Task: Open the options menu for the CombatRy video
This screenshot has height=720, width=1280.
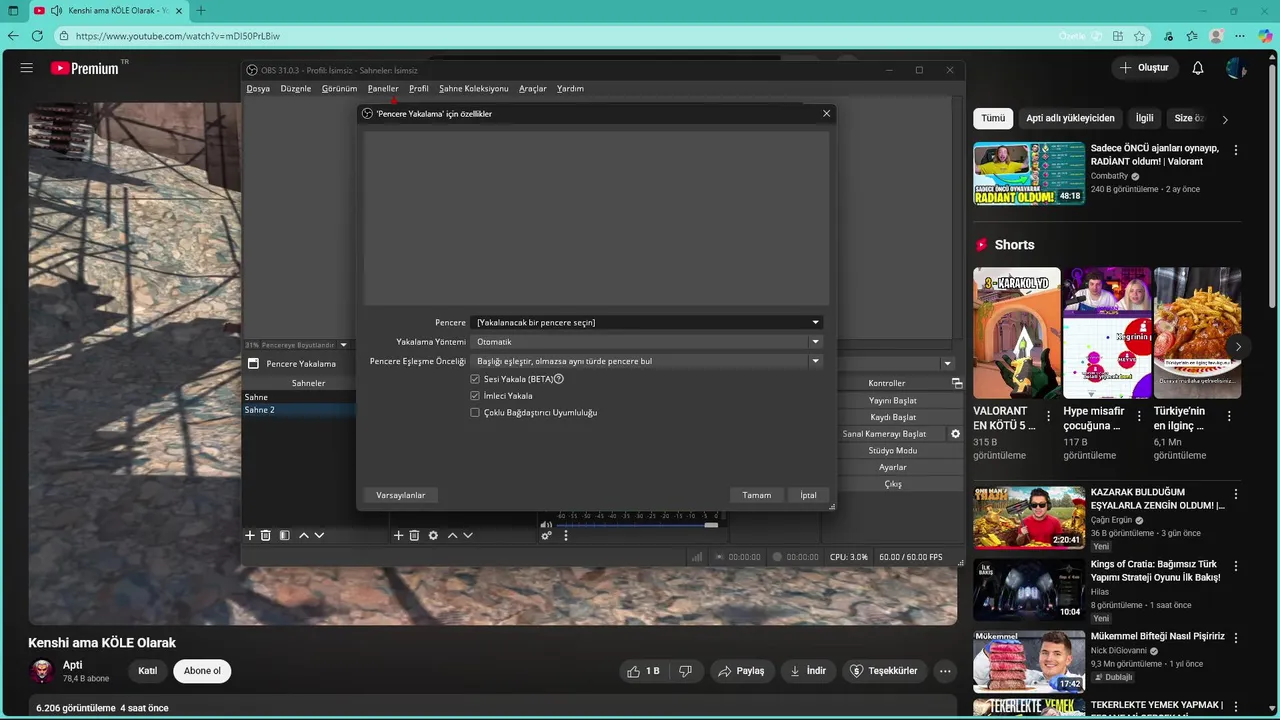Action: 1235,150
